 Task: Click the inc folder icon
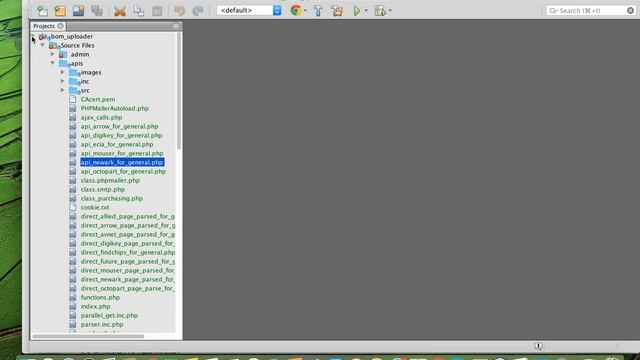click(73, 81)
